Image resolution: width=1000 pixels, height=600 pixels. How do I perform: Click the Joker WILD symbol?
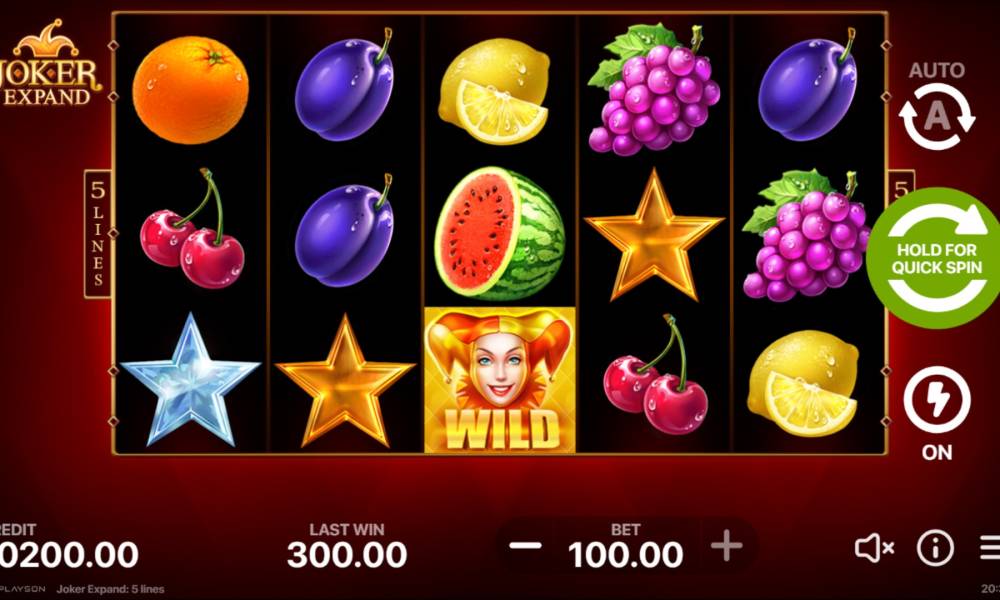pyautogui.click(x=499, y=380)
